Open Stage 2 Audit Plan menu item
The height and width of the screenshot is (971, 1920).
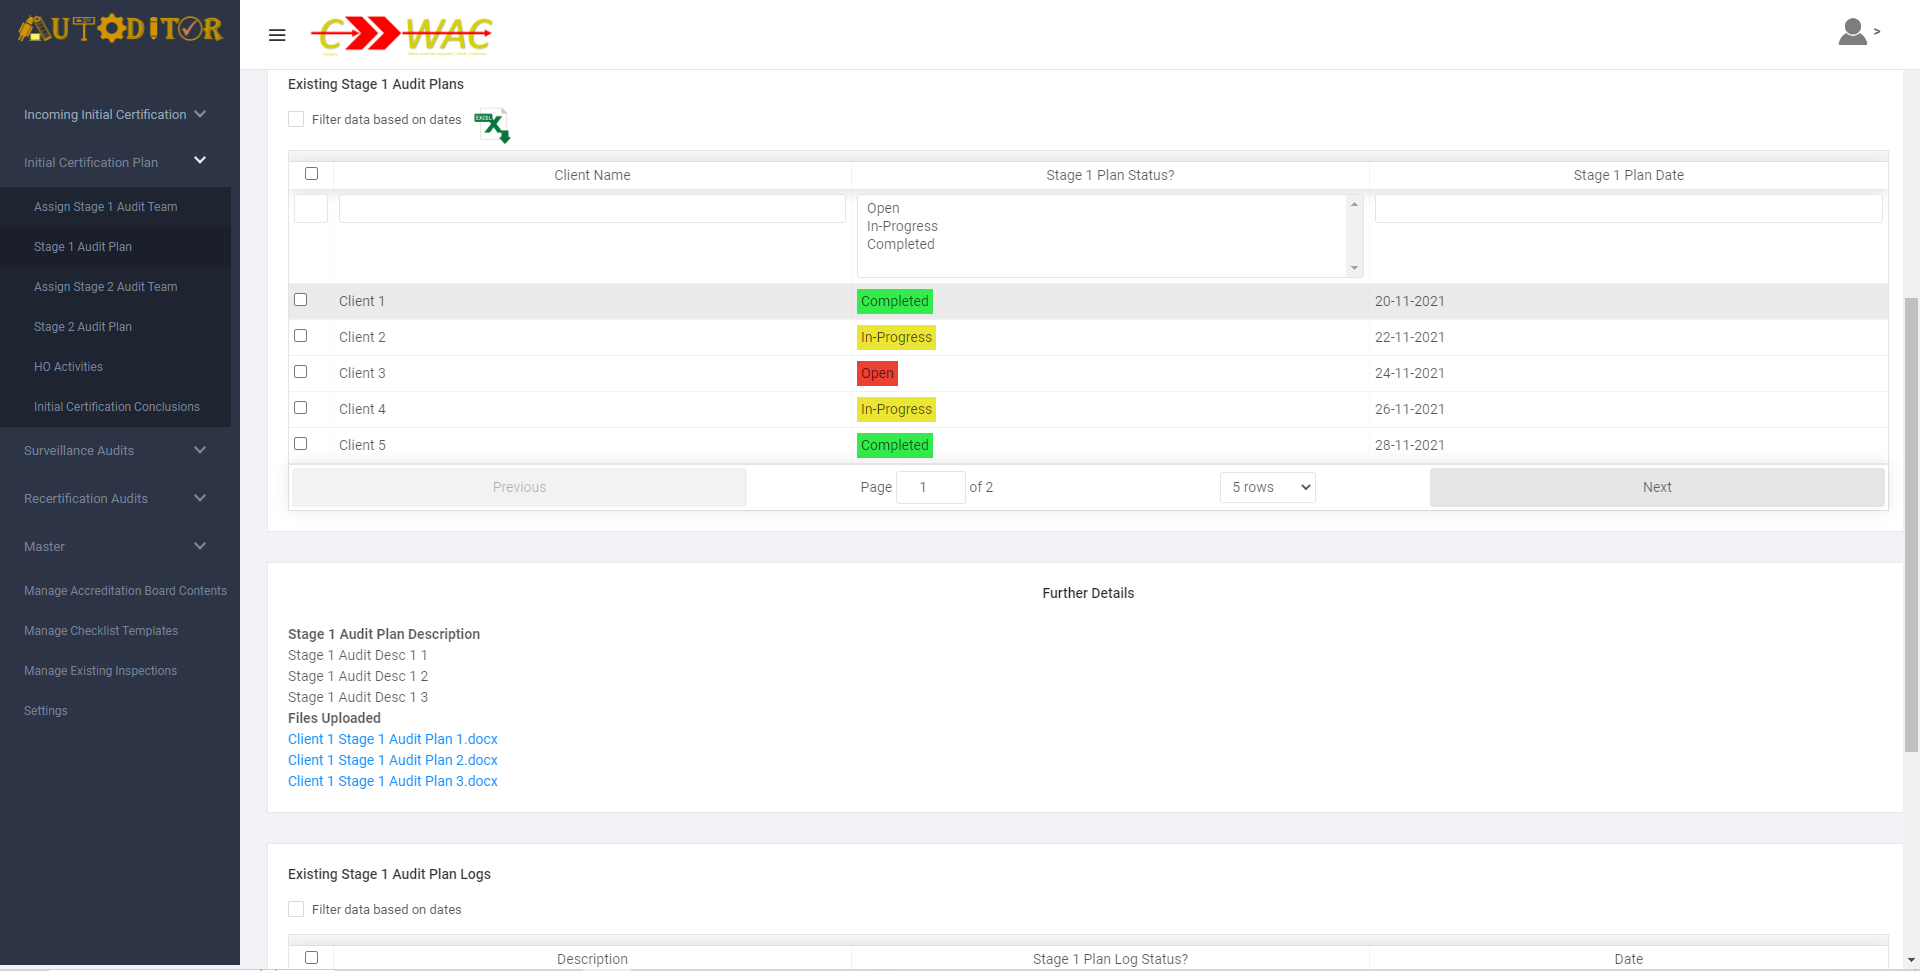83,327
